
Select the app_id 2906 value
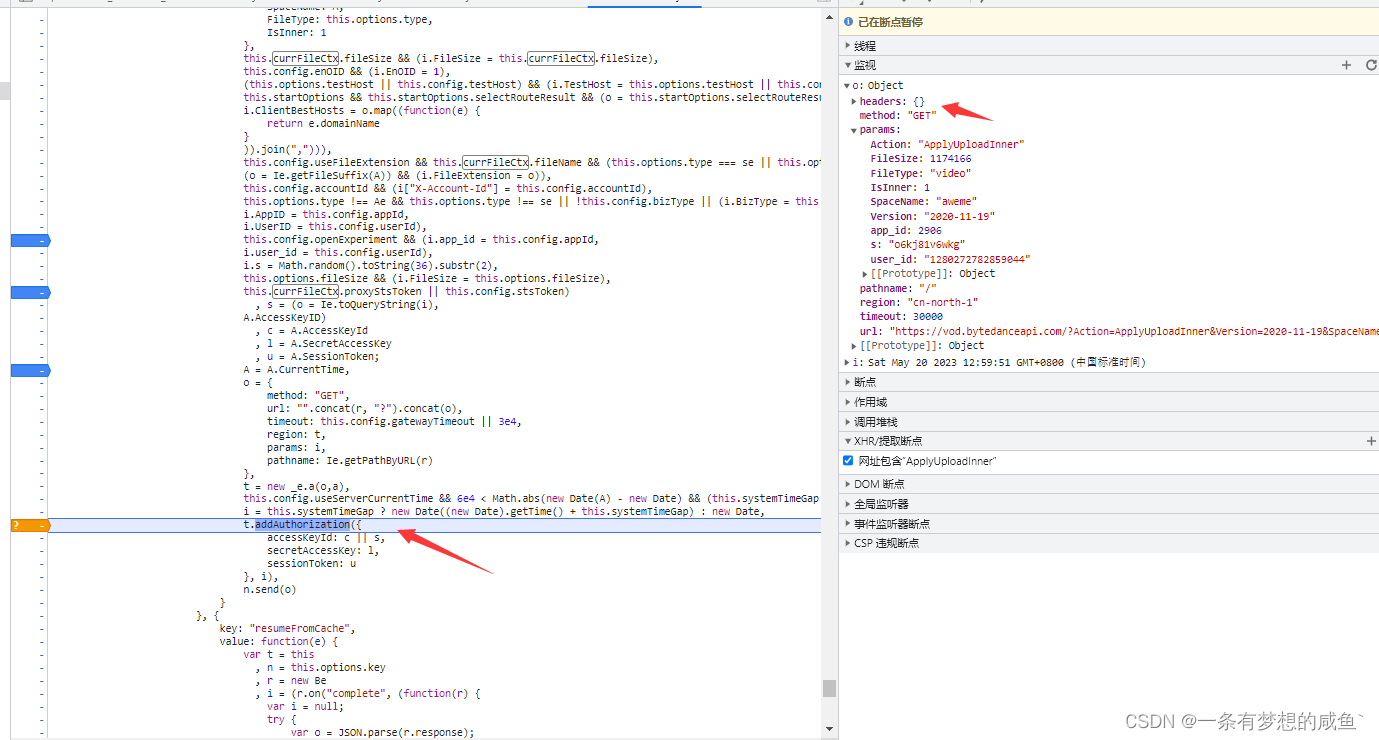coord(929,230)
